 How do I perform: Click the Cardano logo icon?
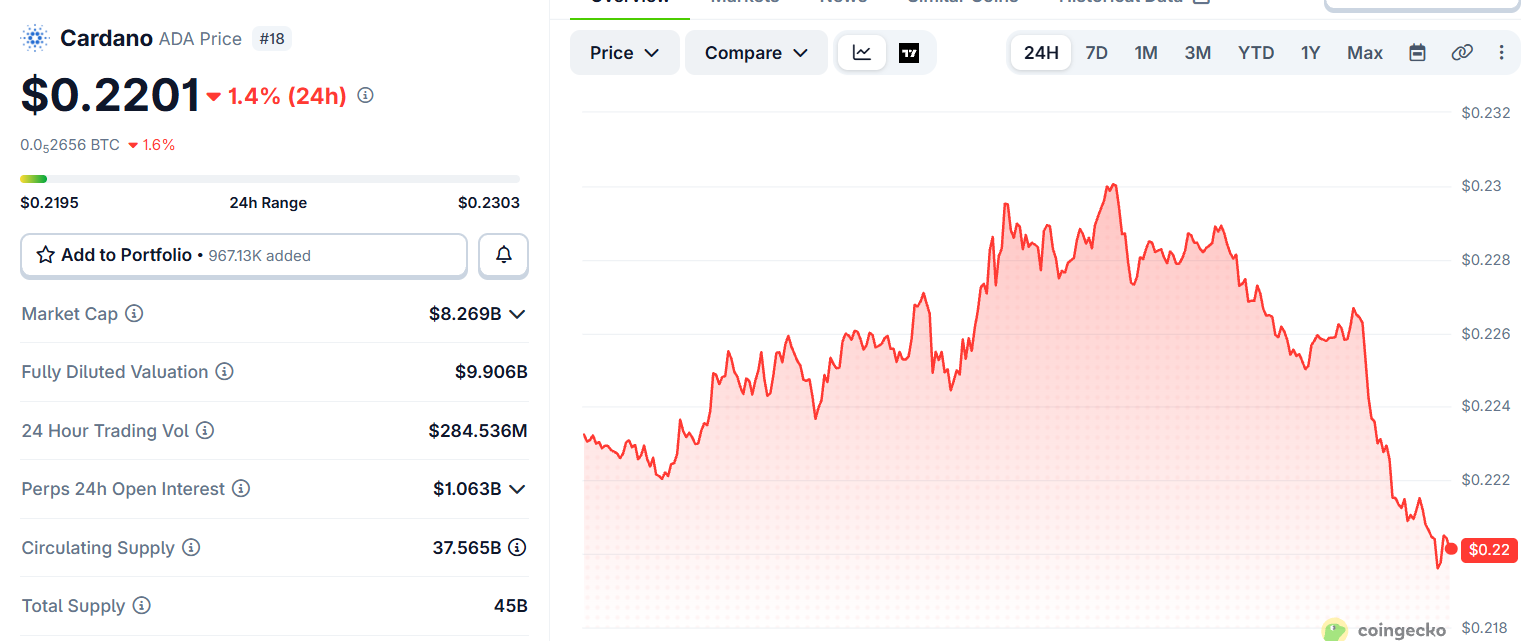(35, 39)
